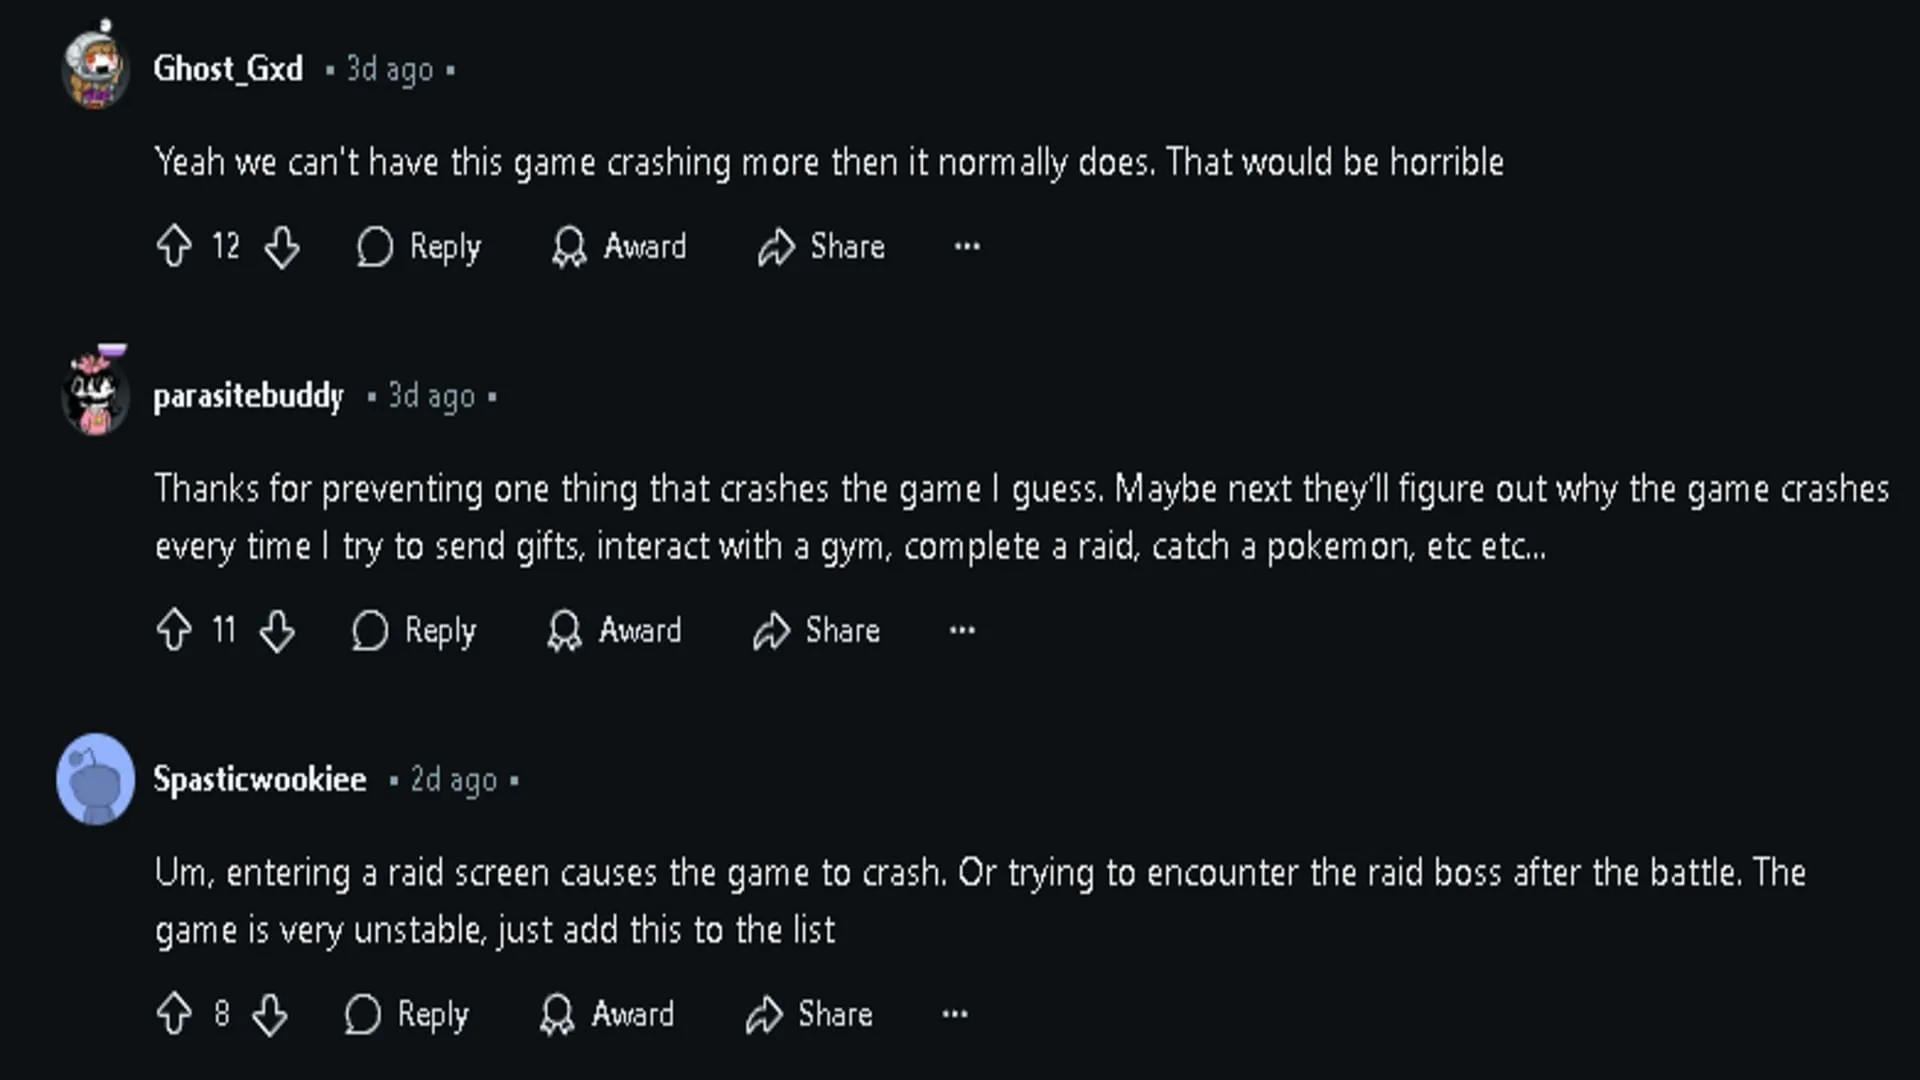Click the downvote arrow on parasitebuddy comment
The width and height of the screenshot is (1920, 1080).
click(x=277, y=630)
